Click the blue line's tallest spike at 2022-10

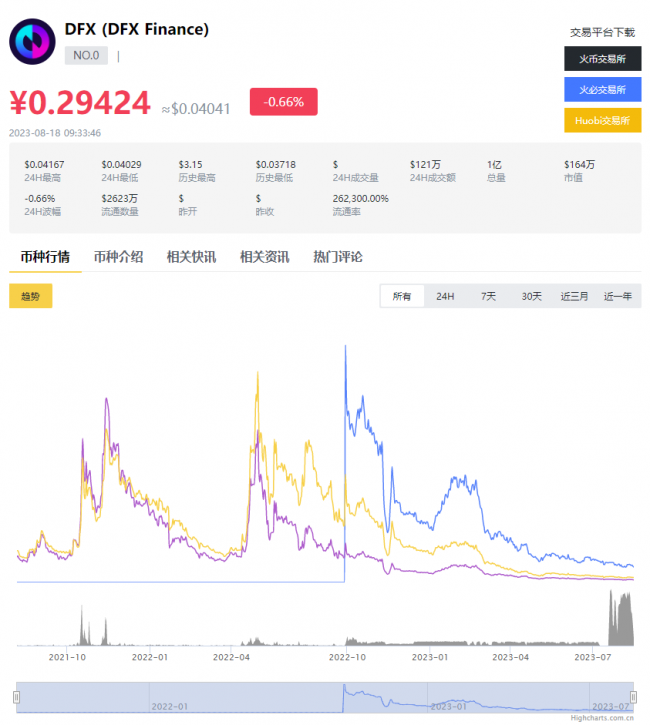[x=345, y=348]
